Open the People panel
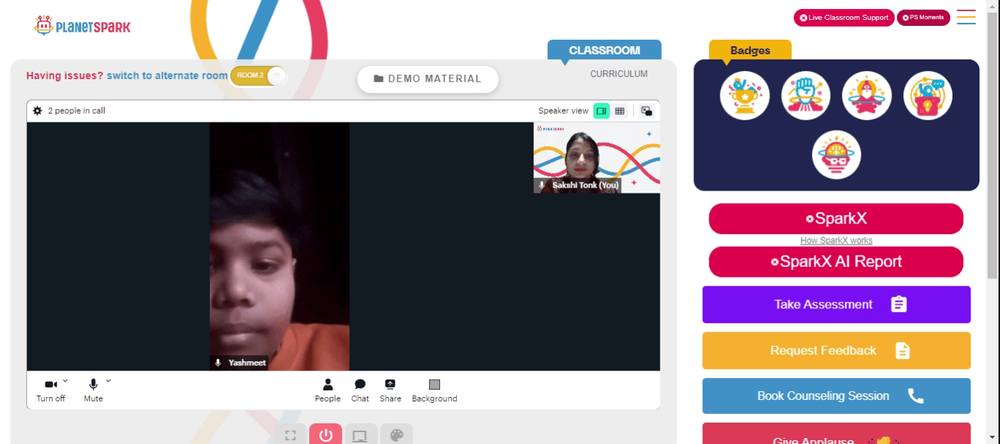This screenshot has width=1000, height=444. click(x=328, y=390)
